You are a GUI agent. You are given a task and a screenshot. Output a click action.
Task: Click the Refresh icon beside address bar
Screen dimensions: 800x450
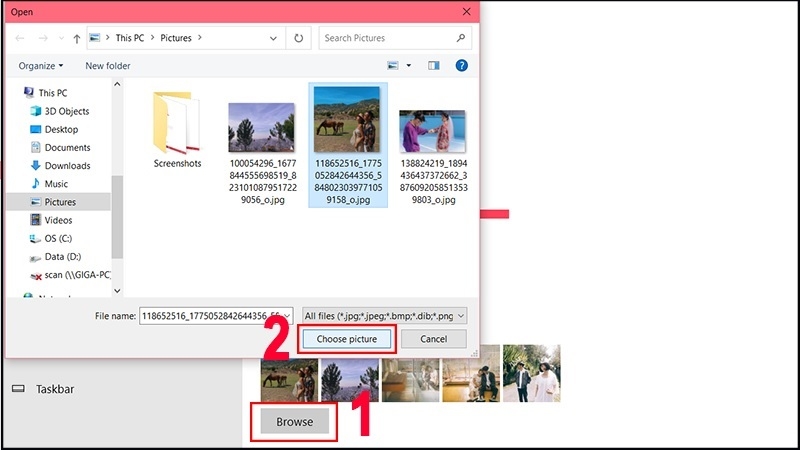pos(298,38)
